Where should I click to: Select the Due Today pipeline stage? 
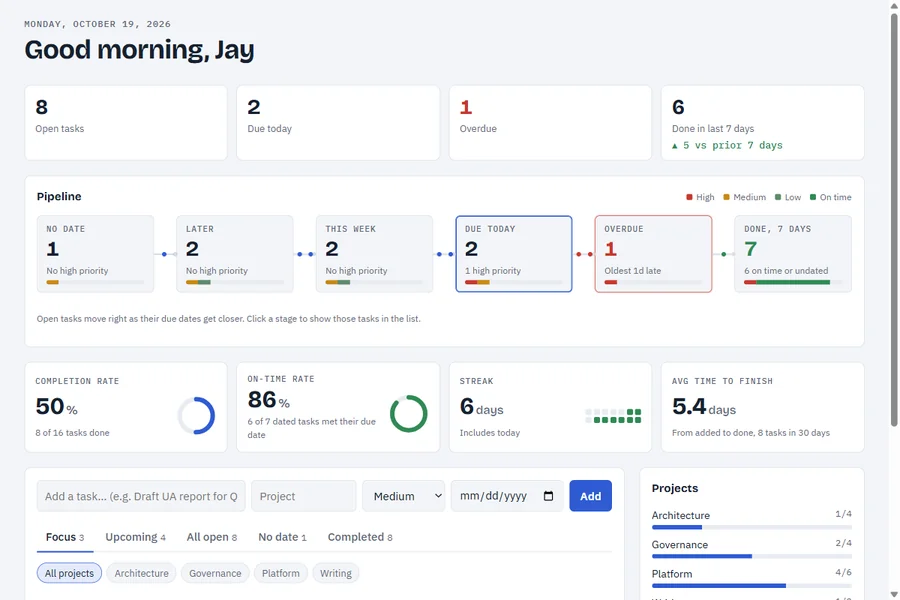point(514,254)
